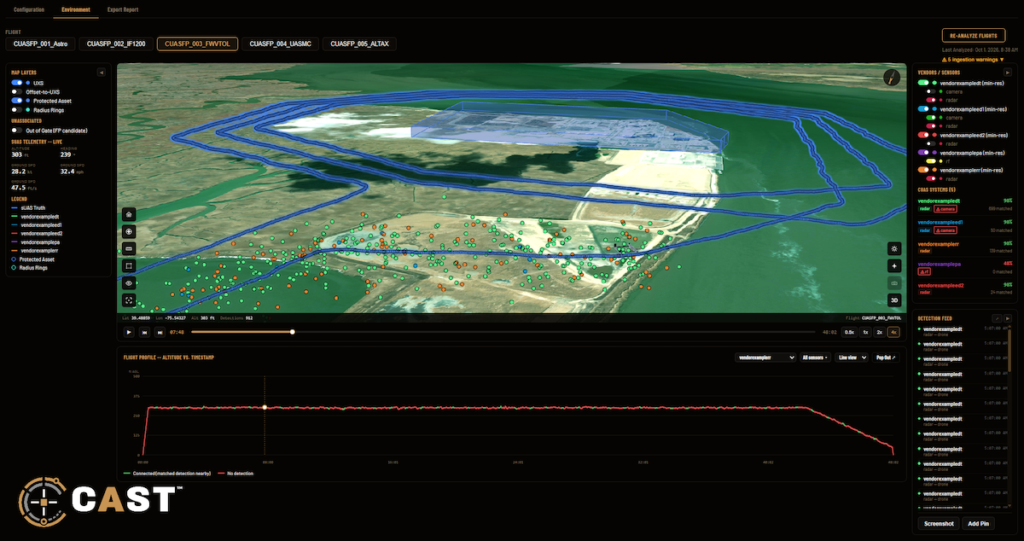
Task: Pop out the flight profile chart
Action: click(x=886, y=357)
